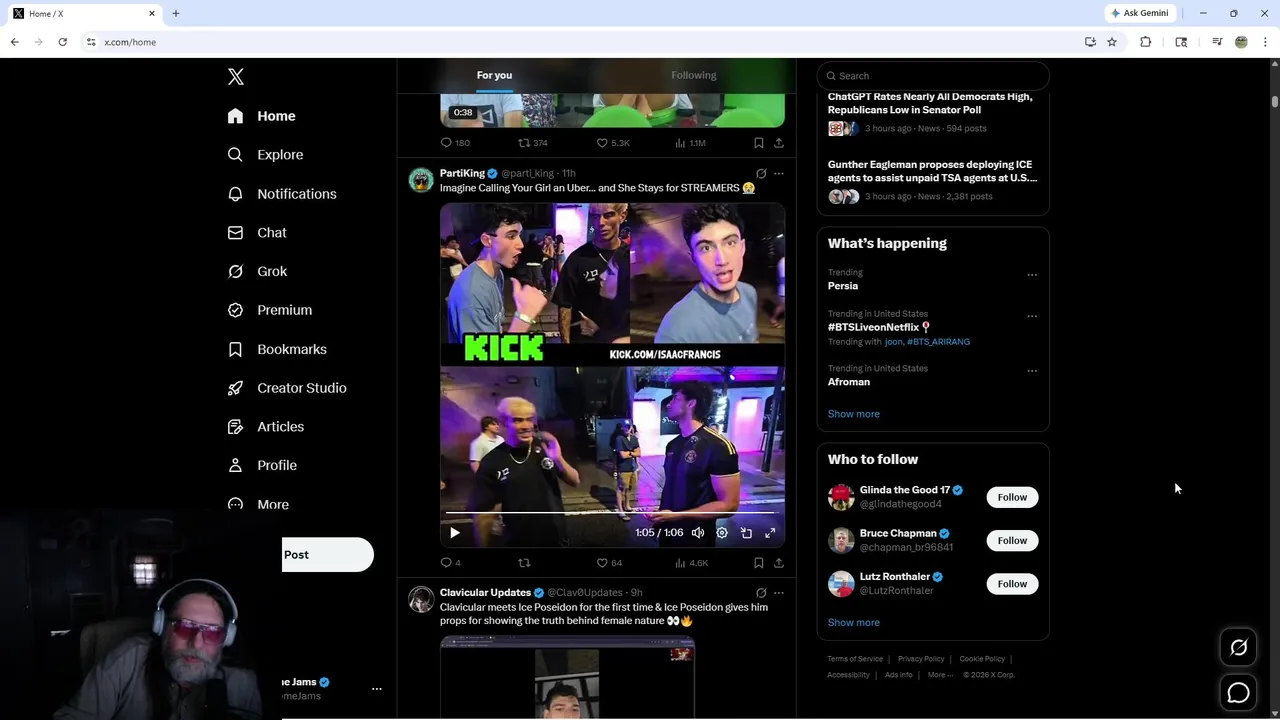Open Chat in sidebar
The image size is (1280, 720).
[x=258, y=233]
